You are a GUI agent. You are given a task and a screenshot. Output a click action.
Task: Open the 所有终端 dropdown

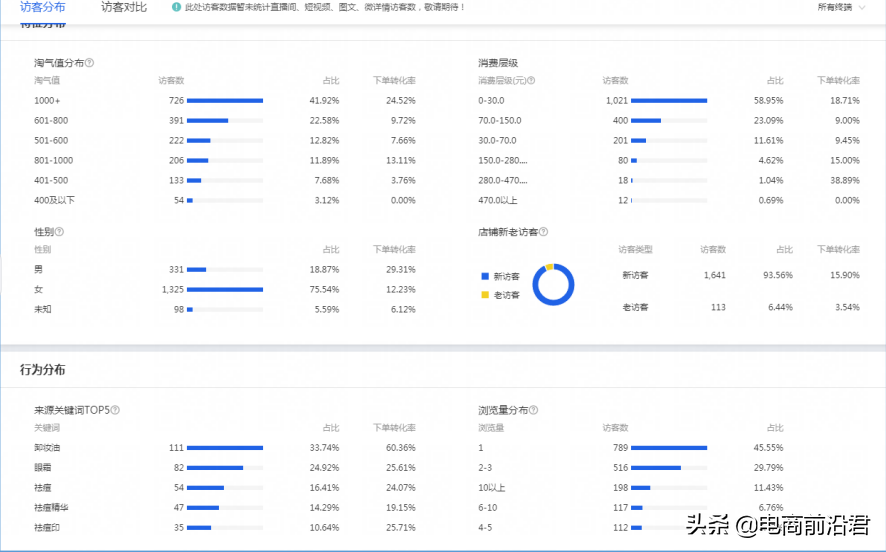click(841, 7)
